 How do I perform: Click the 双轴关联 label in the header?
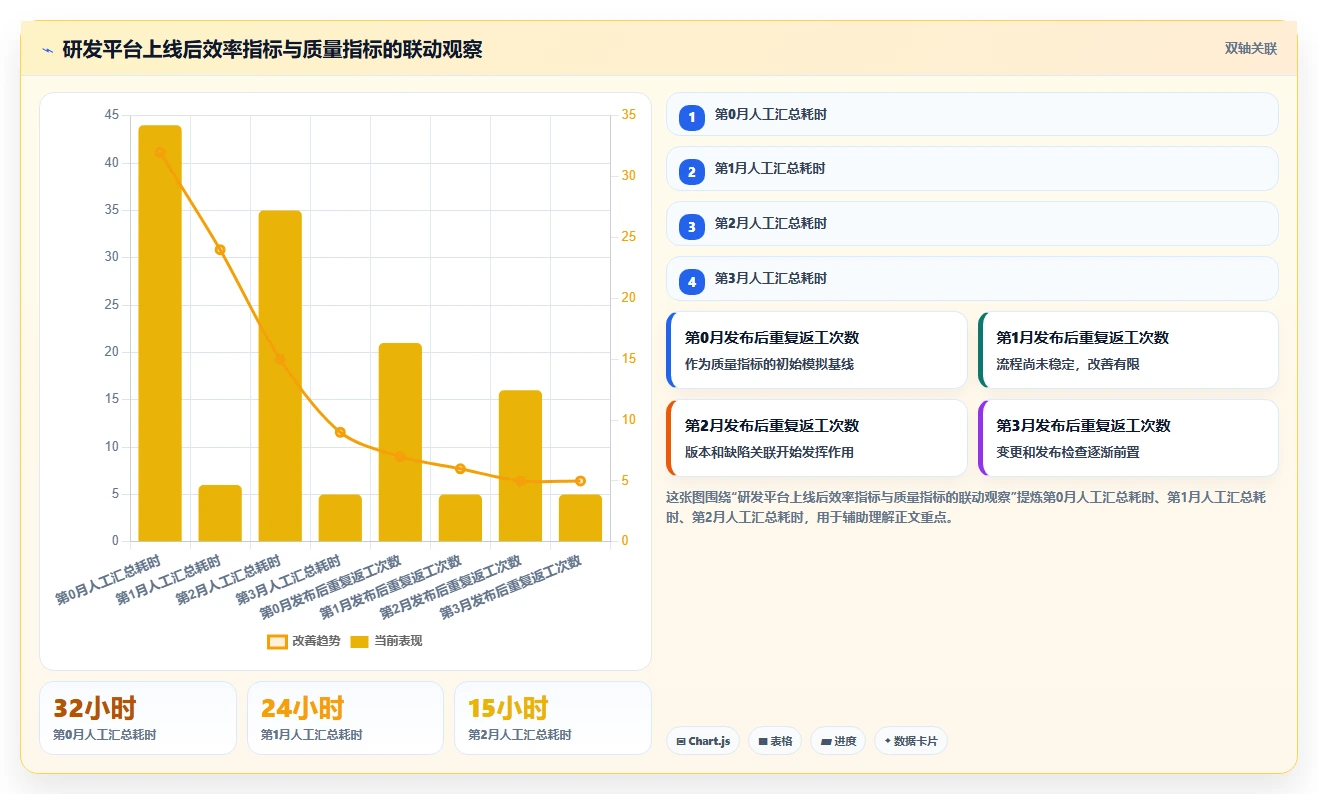tap(1251, 49)
